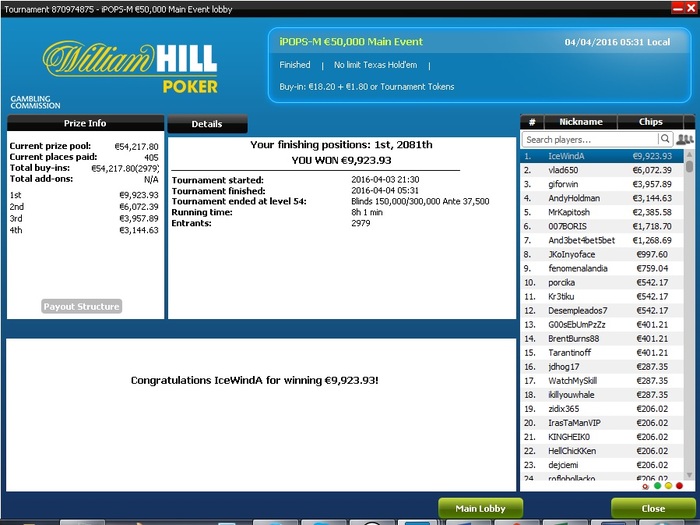Select player row IrasTaManVIP
The width and height of the screenshot is (700, 525).
pyautogui.click(x=602, y=423)
